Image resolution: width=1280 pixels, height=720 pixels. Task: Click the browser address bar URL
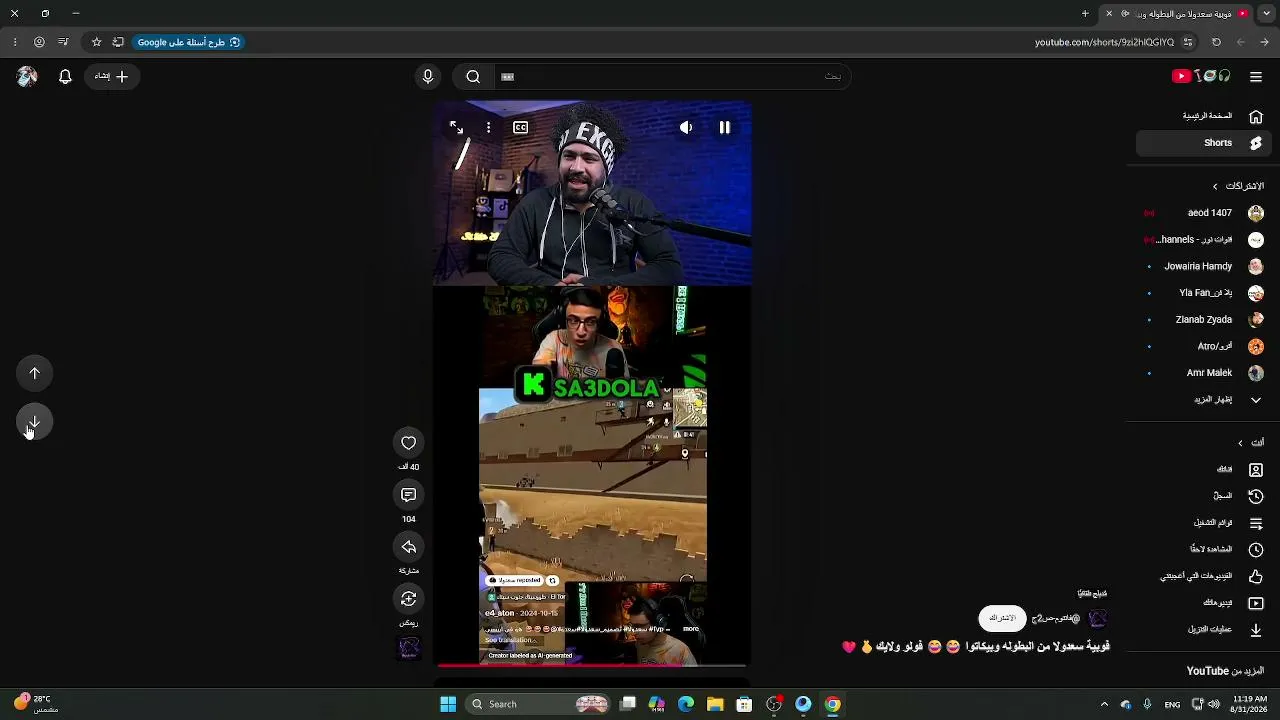(1104, 42)
